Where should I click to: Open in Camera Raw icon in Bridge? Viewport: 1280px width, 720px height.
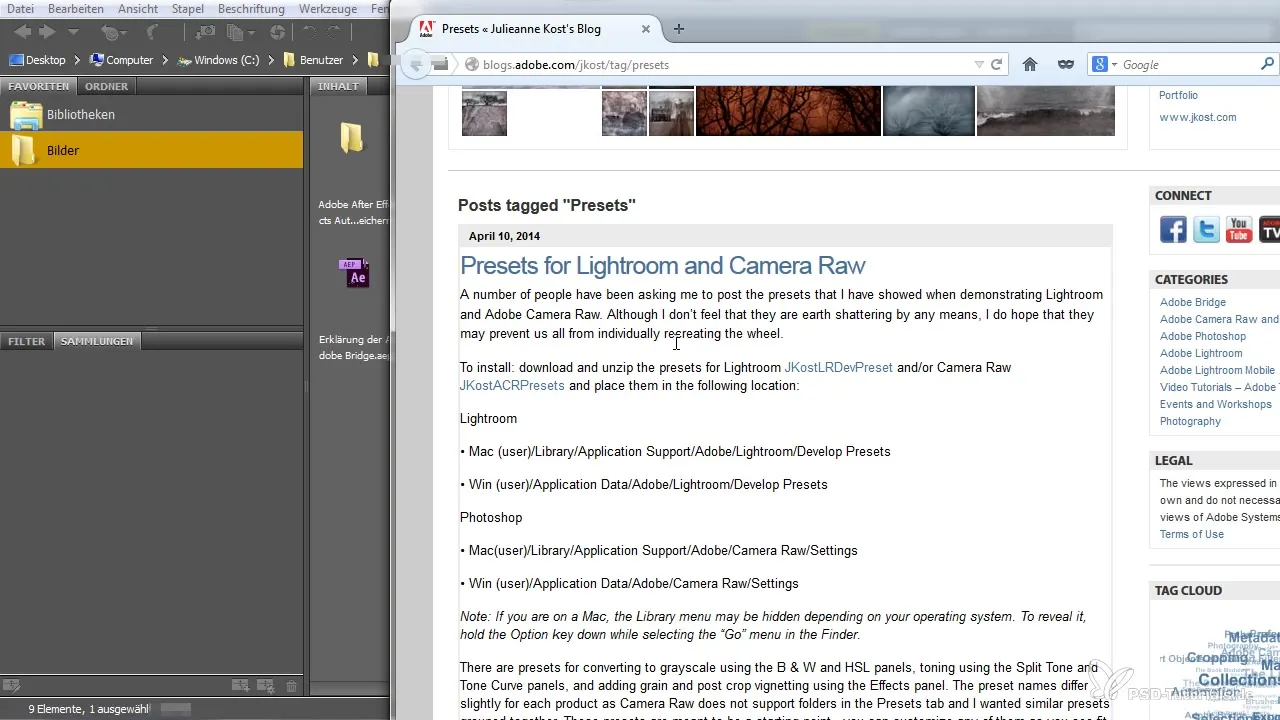pyautogui.click(x=277, y=33)
